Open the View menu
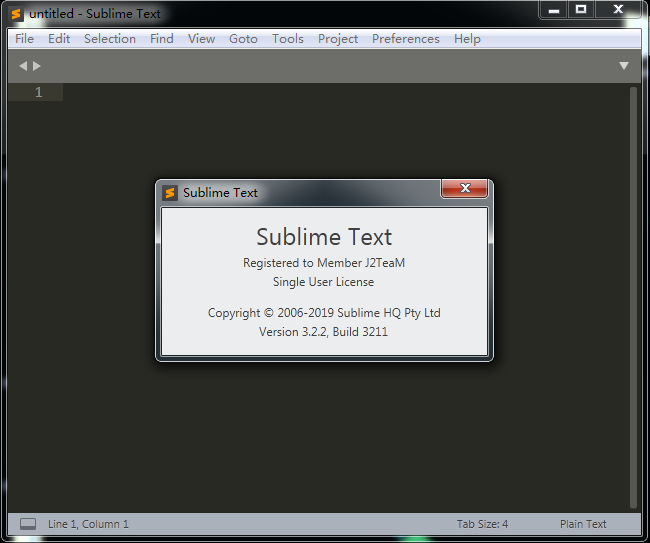Screen dimensions: 650x543 pos(201,39)
